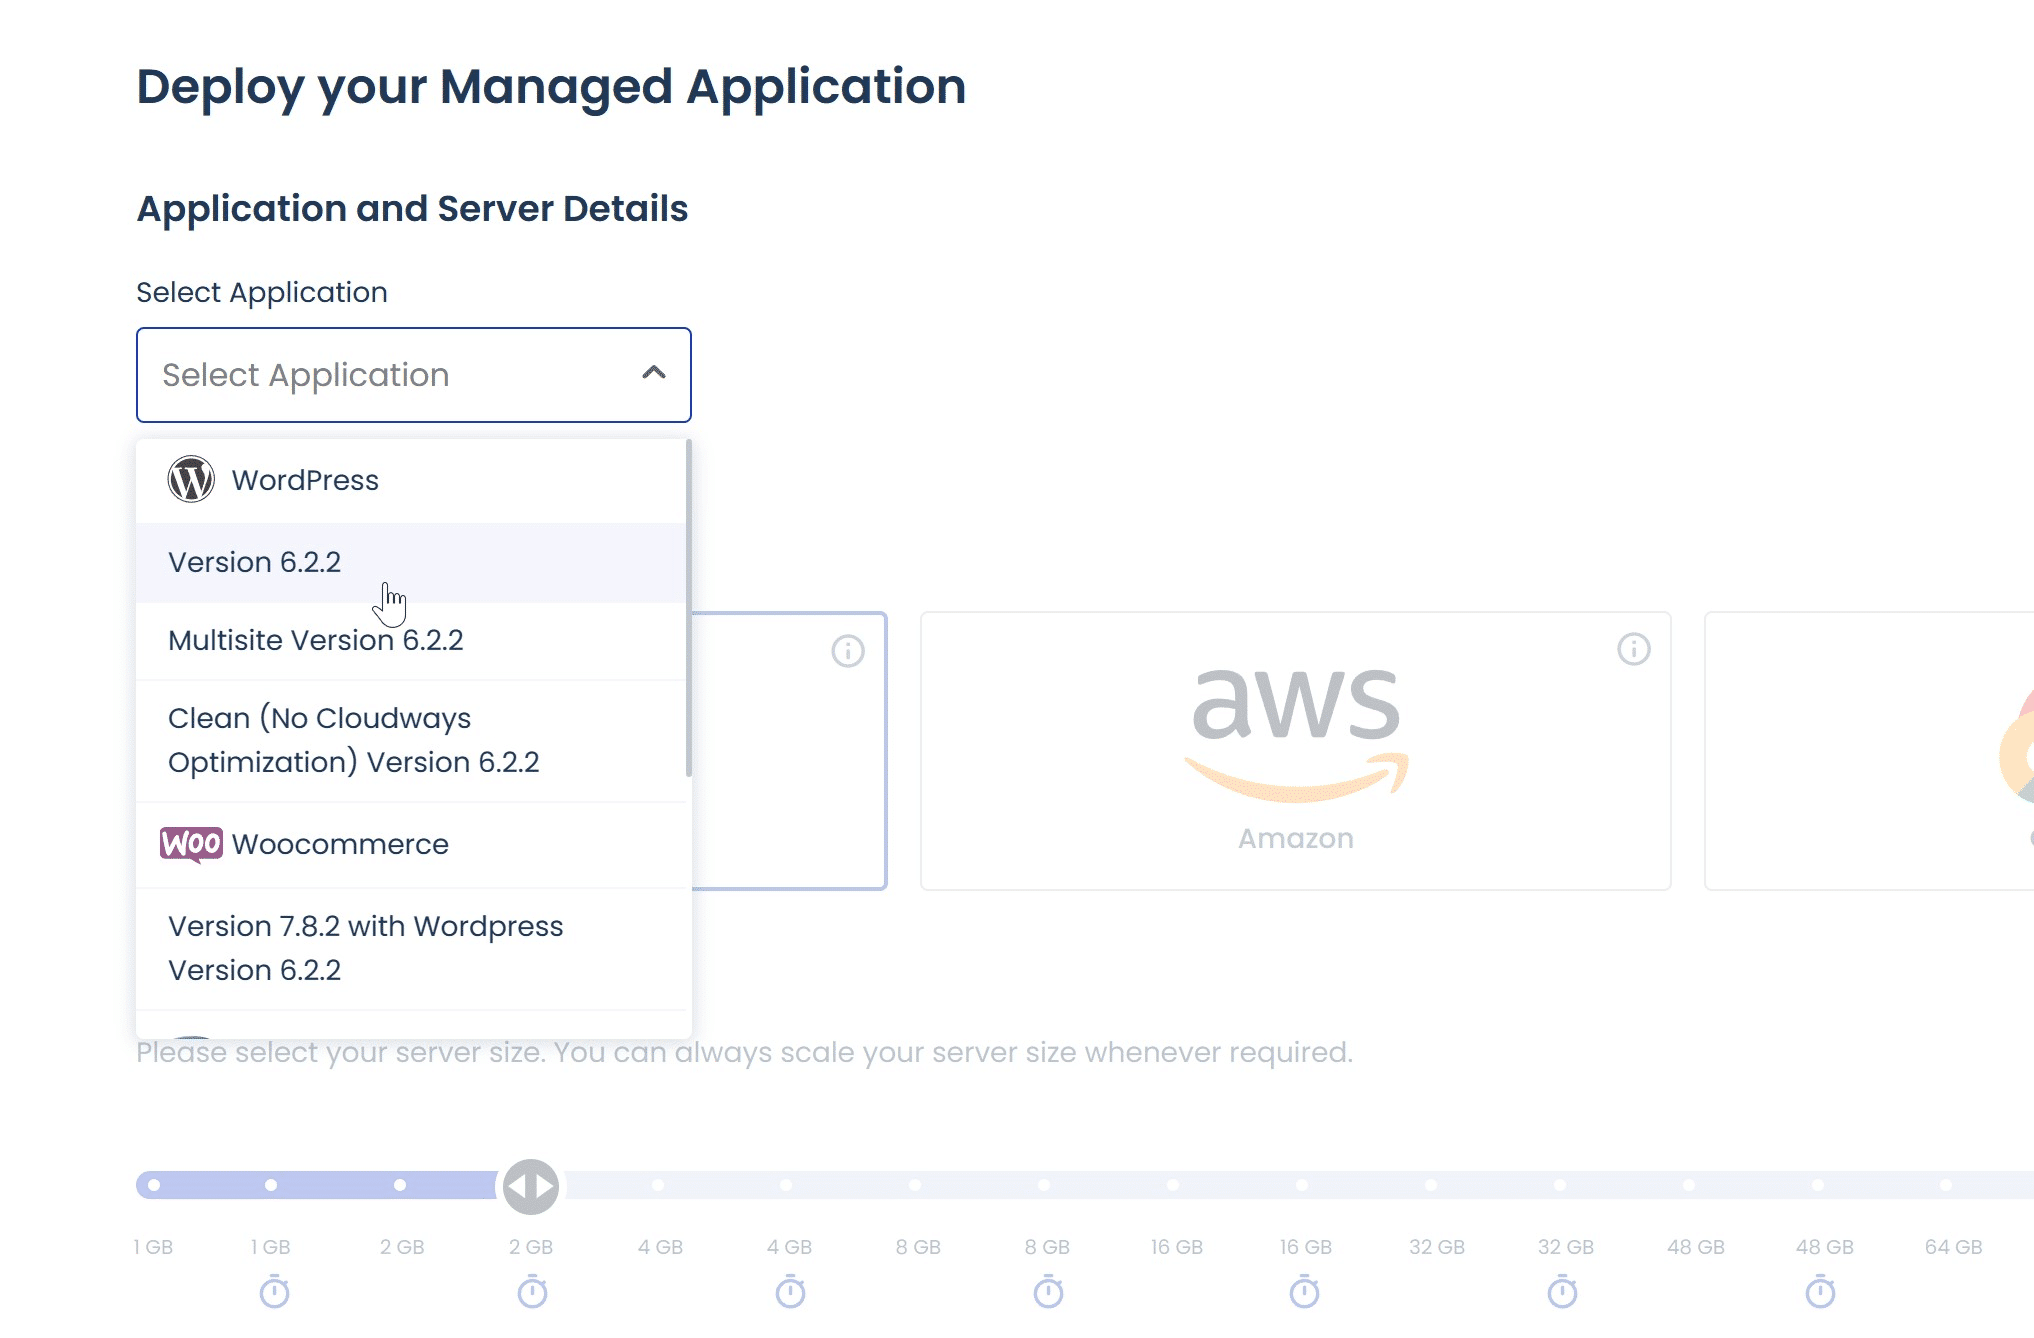Click the WordPress icon in dropdown
Screen dimensions: 2034x1338
coord(190,479)
